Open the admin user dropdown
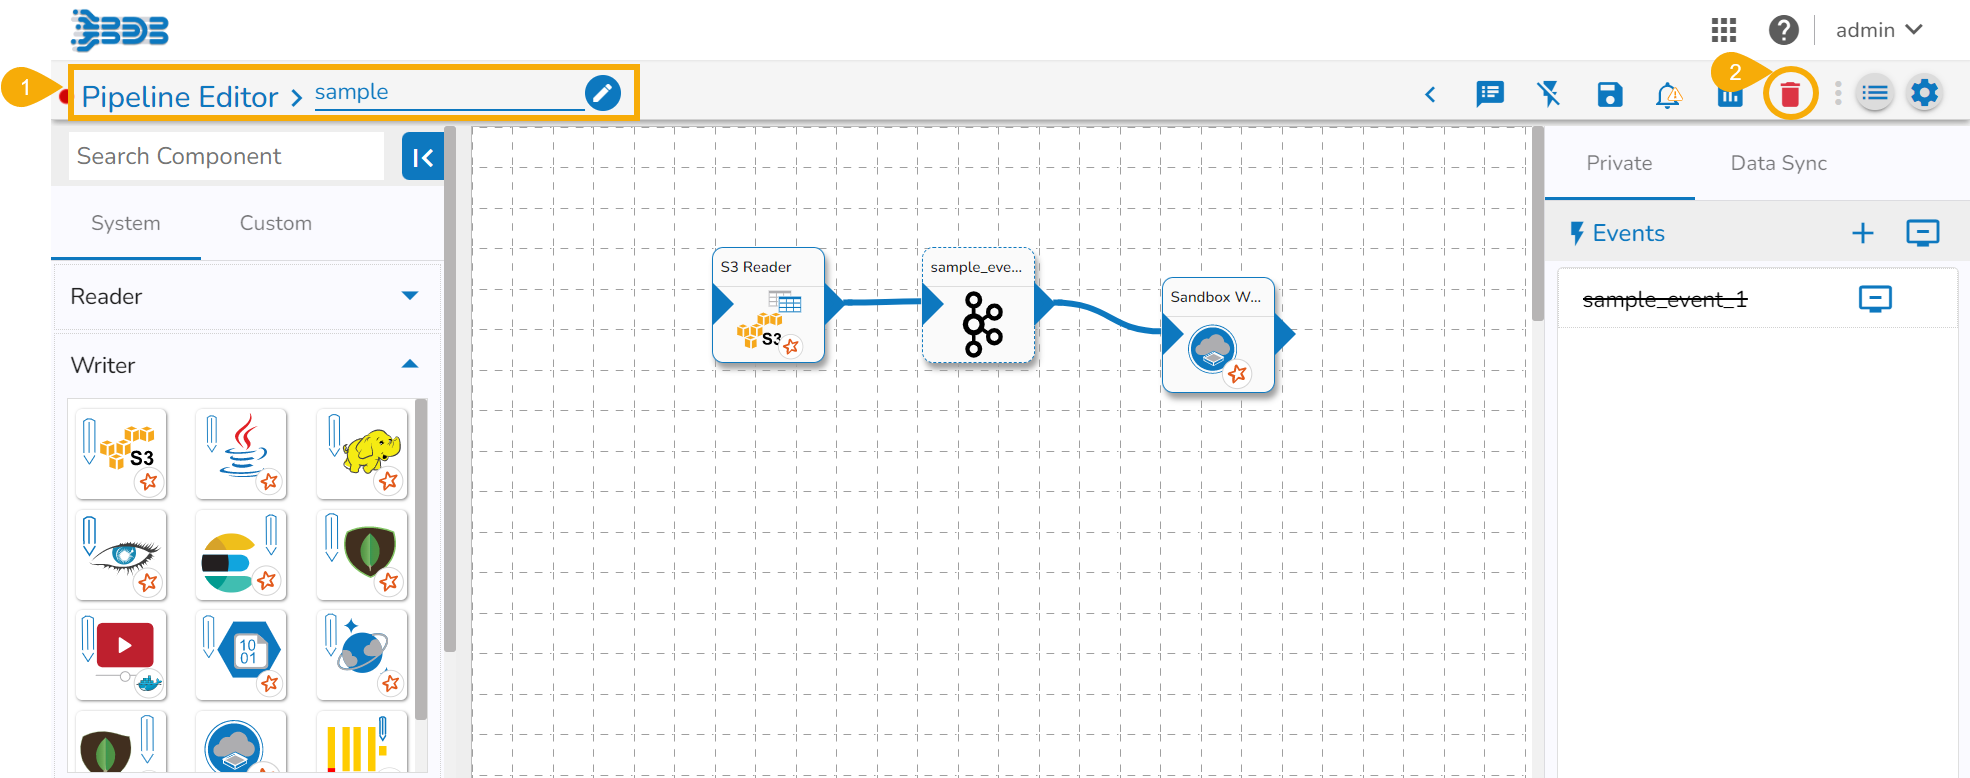 pos(1879,30)
